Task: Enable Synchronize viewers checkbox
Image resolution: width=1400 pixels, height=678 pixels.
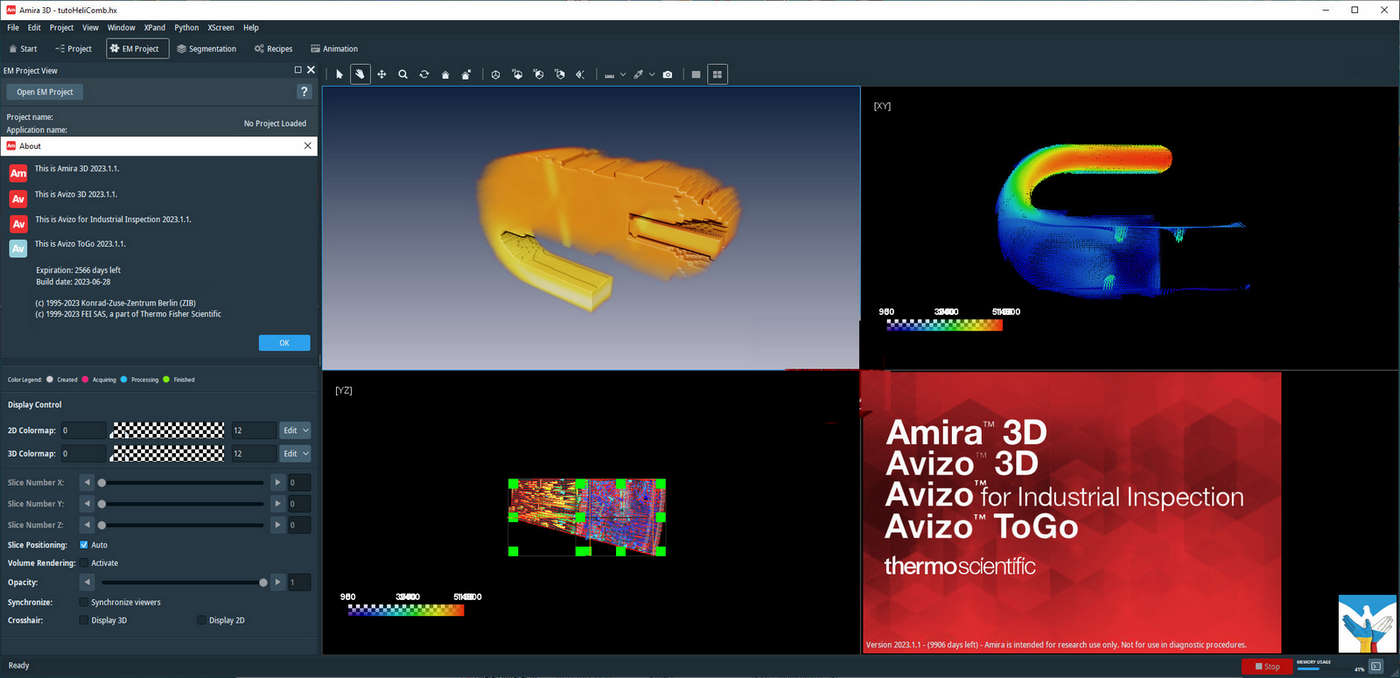Action: coord(84,602)
